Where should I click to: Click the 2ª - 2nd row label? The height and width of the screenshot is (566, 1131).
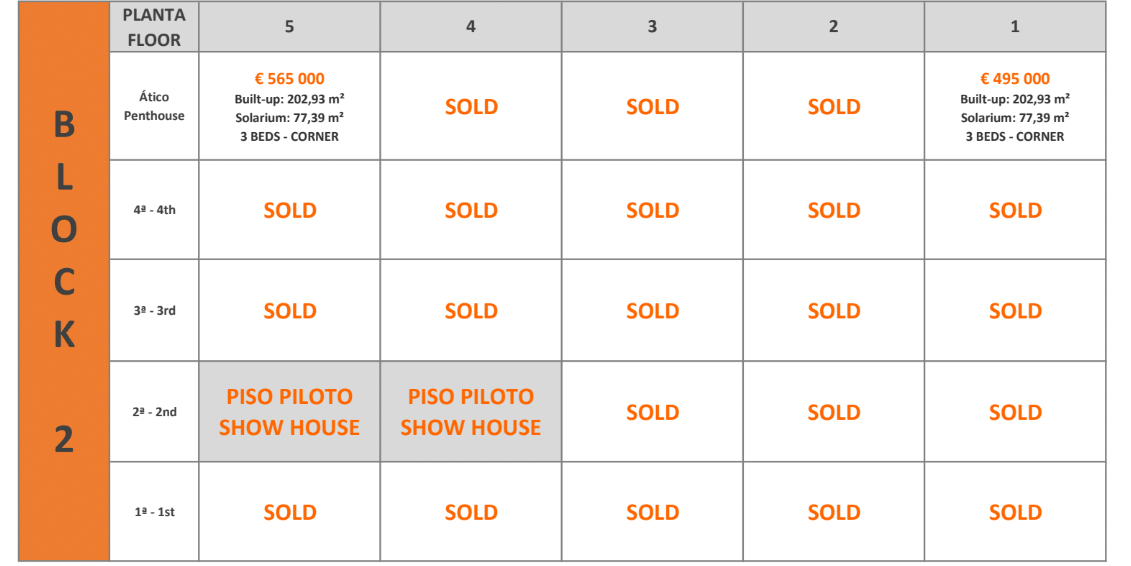coord(154,412)
